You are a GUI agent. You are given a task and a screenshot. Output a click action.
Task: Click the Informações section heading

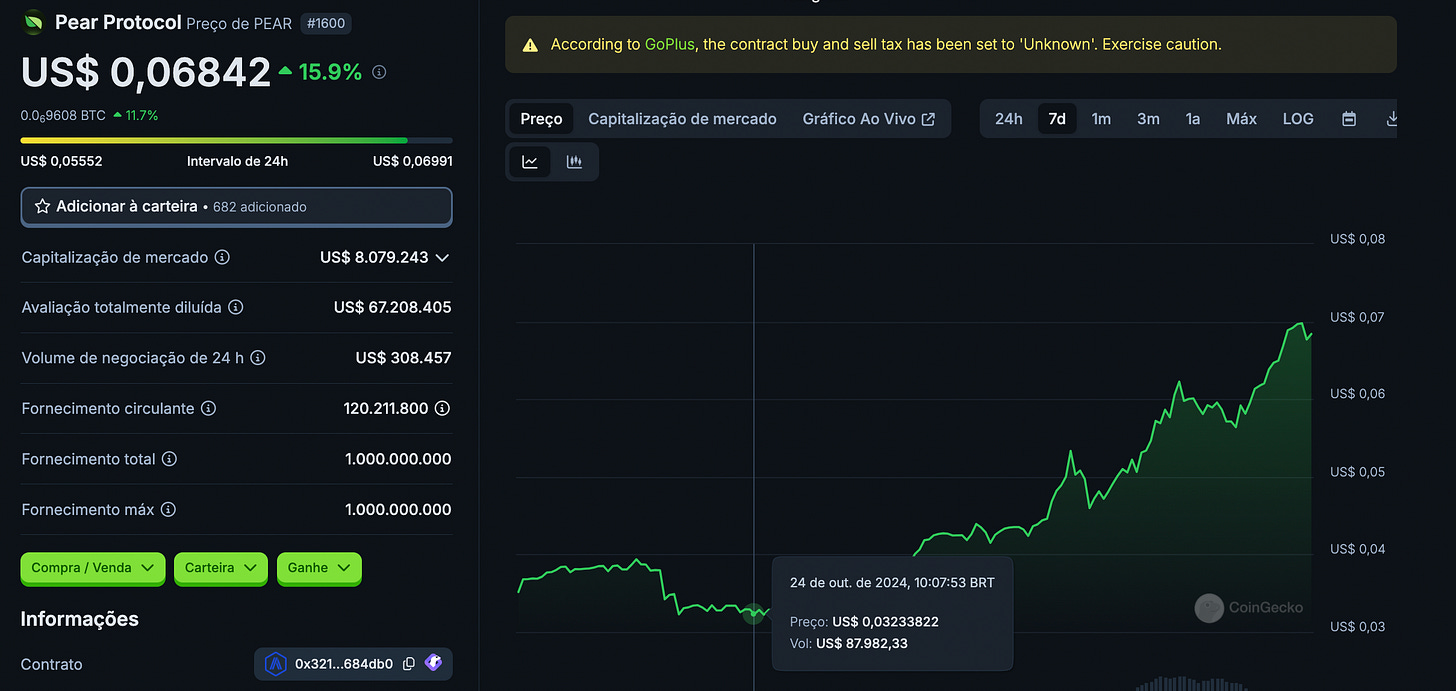80,619
